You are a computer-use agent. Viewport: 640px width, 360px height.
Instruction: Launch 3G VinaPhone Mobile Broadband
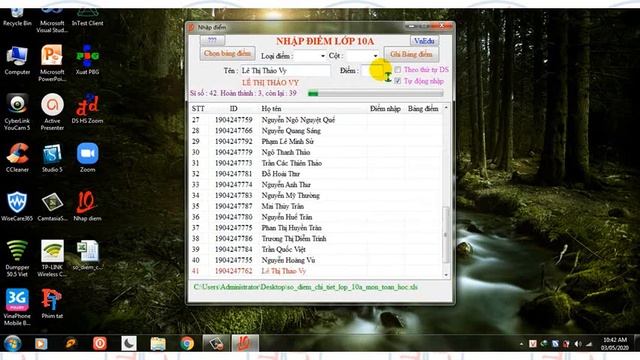pos(17,307)
